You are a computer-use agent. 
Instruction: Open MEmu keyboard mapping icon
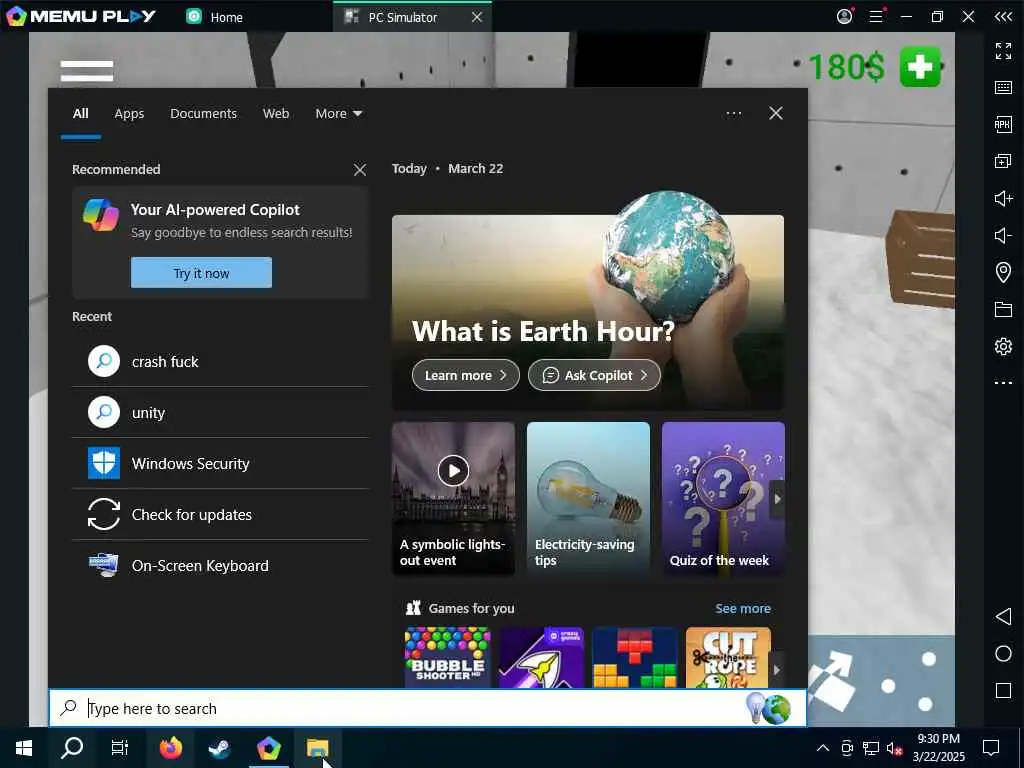pos(1003,88)
